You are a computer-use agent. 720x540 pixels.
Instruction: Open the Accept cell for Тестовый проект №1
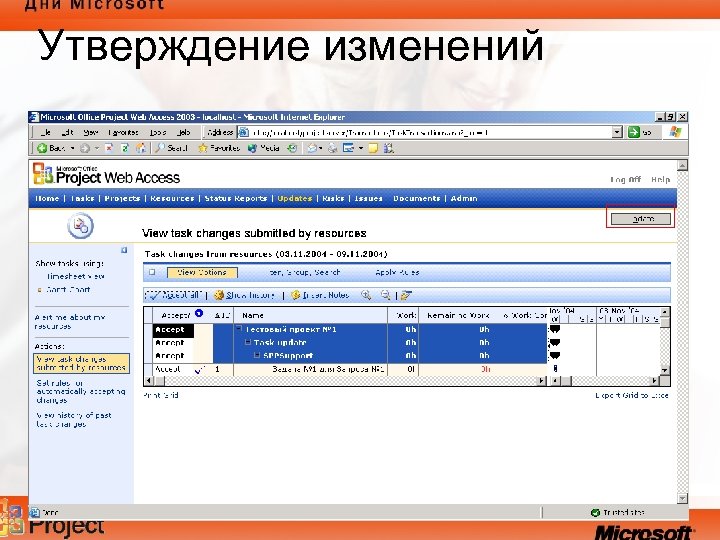pos(173,330)
